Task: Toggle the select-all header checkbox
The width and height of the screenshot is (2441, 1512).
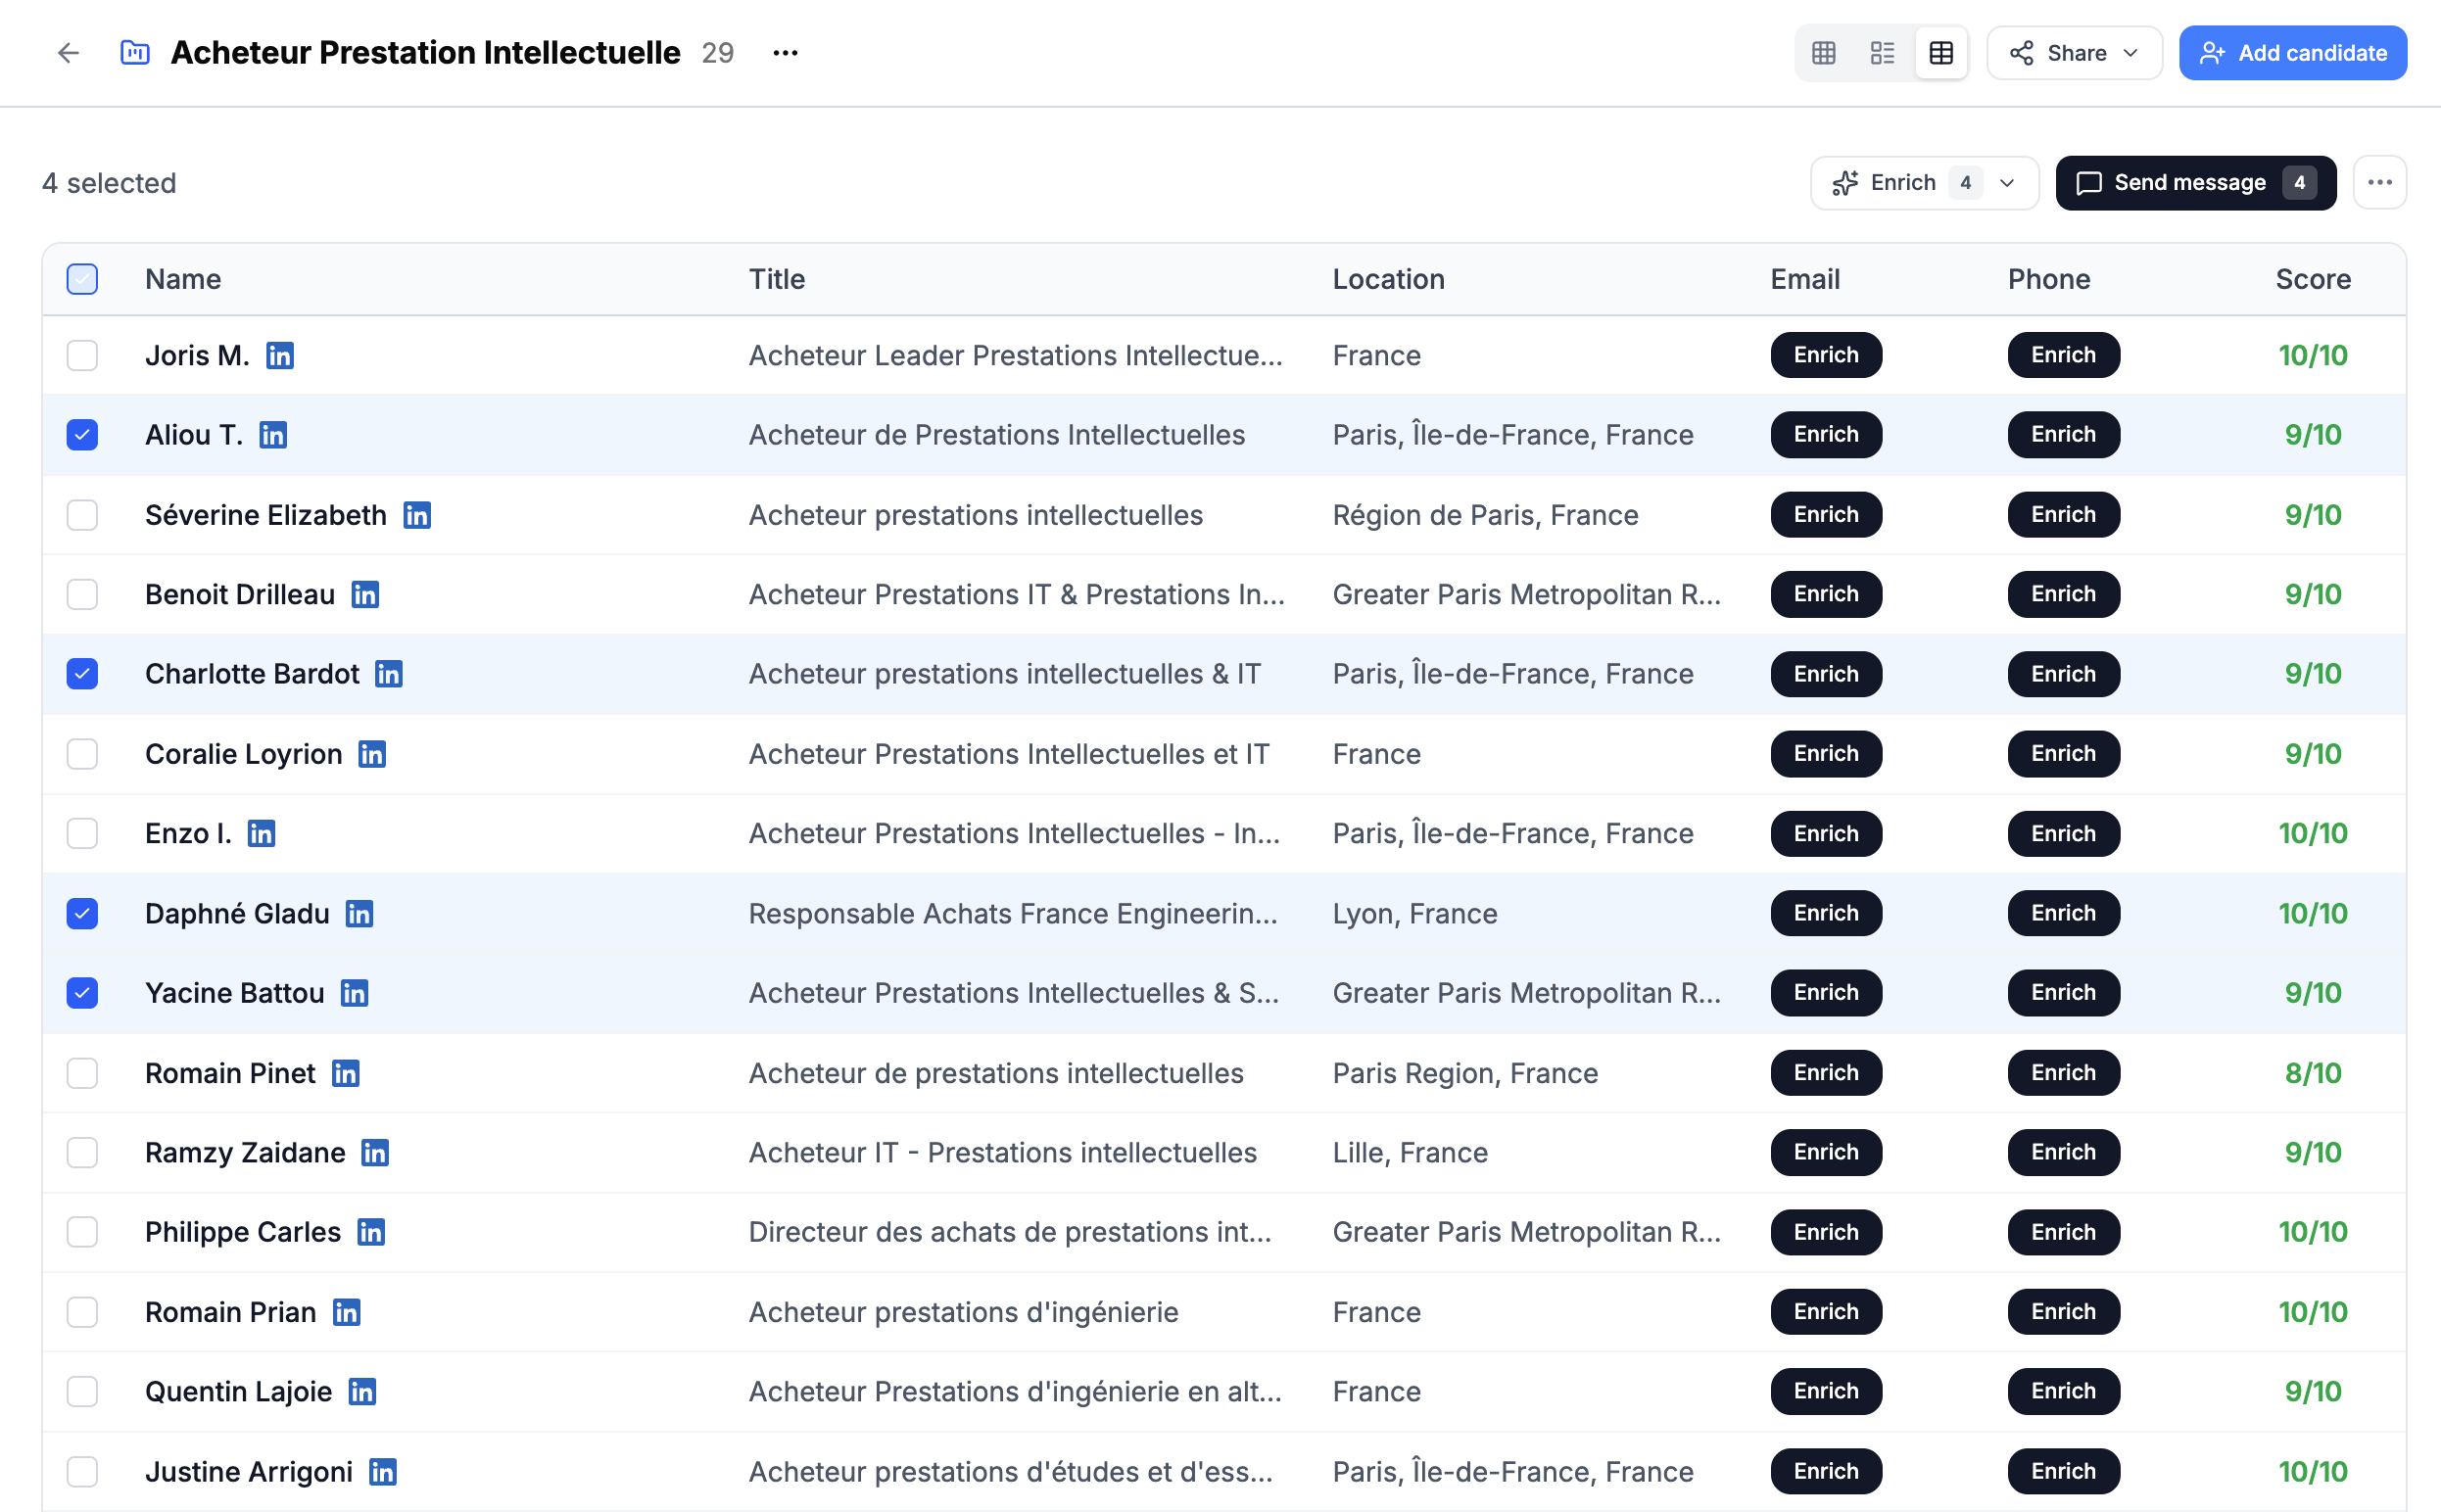Action: click(82, 279)
